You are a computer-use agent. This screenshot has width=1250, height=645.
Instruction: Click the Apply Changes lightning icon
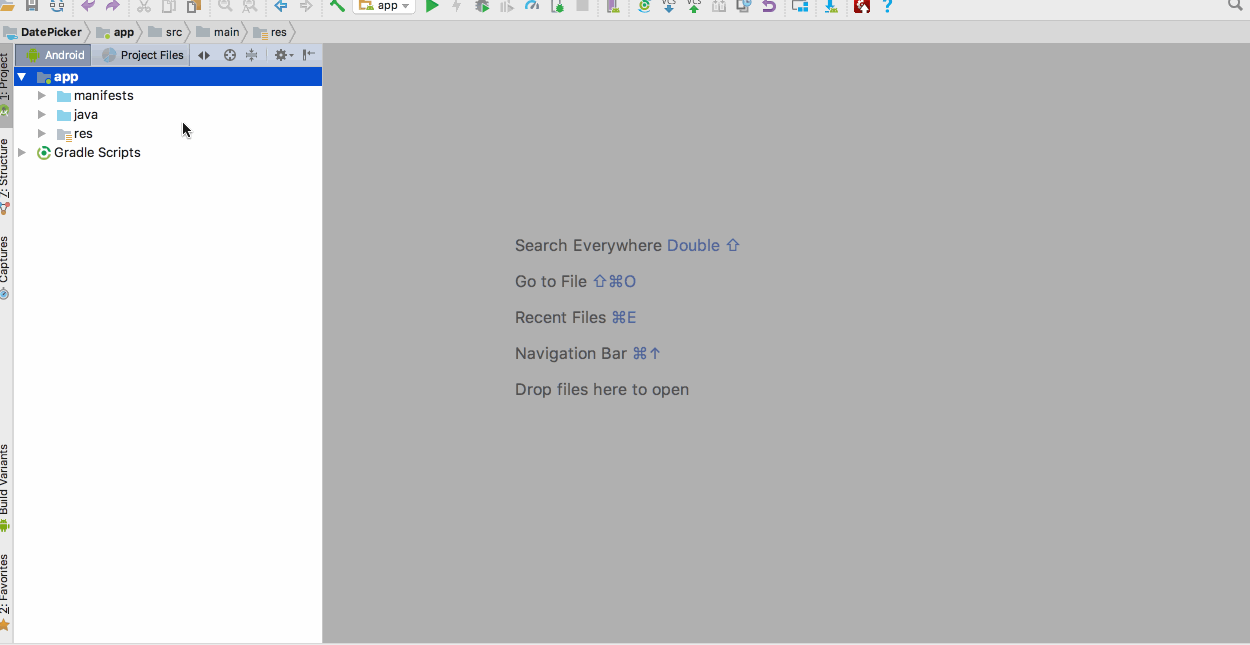pyautogui.click(x=457, y=6)
